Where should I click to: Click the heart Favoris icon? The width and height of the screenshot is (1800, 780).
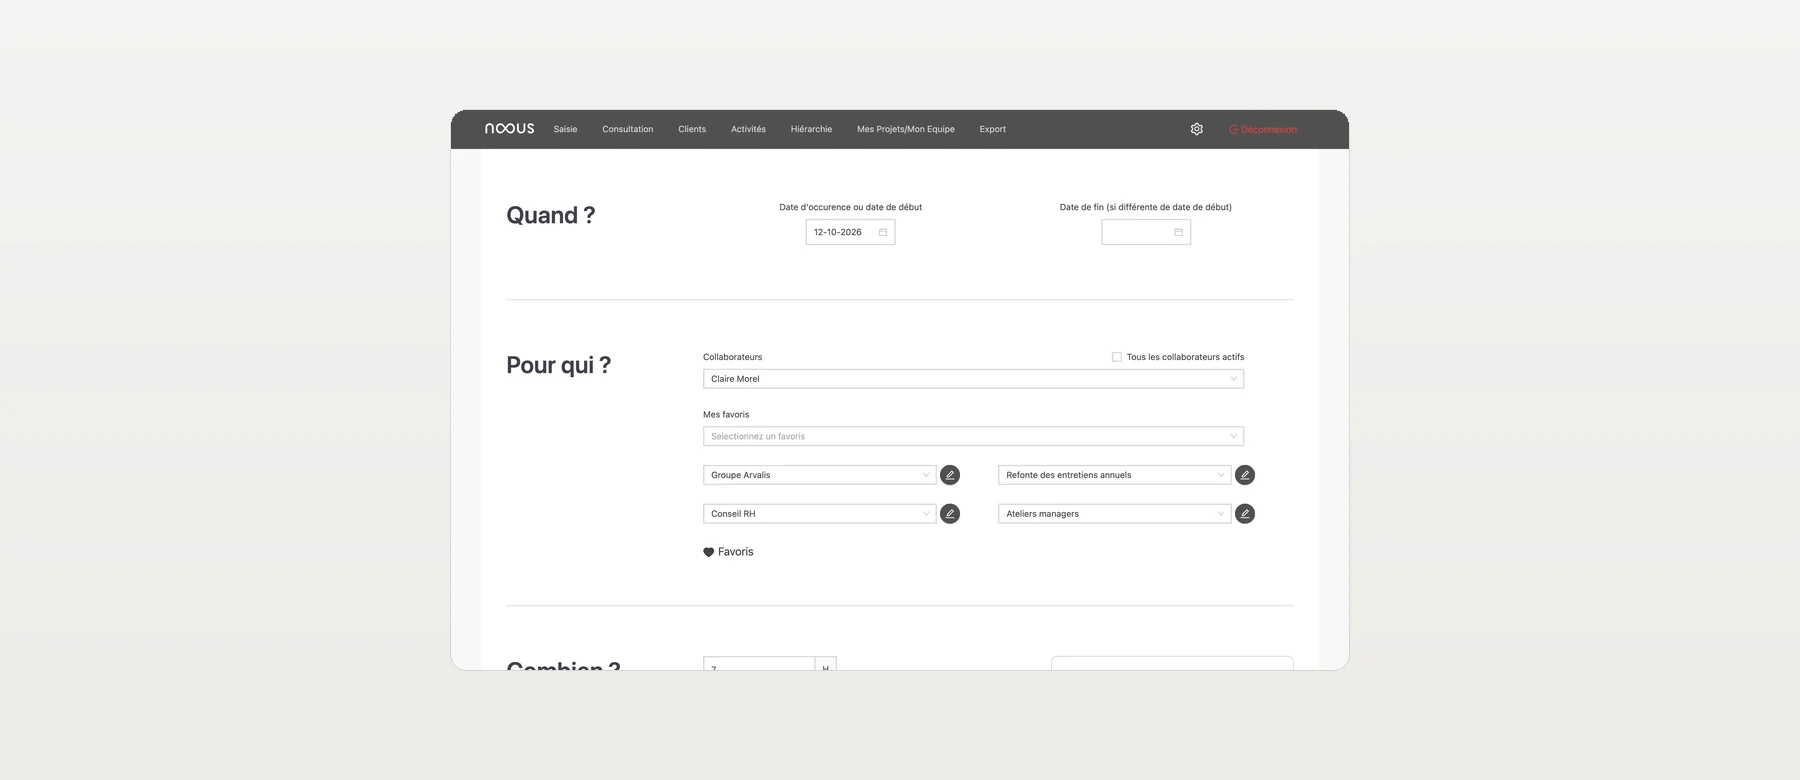(709, 552)
